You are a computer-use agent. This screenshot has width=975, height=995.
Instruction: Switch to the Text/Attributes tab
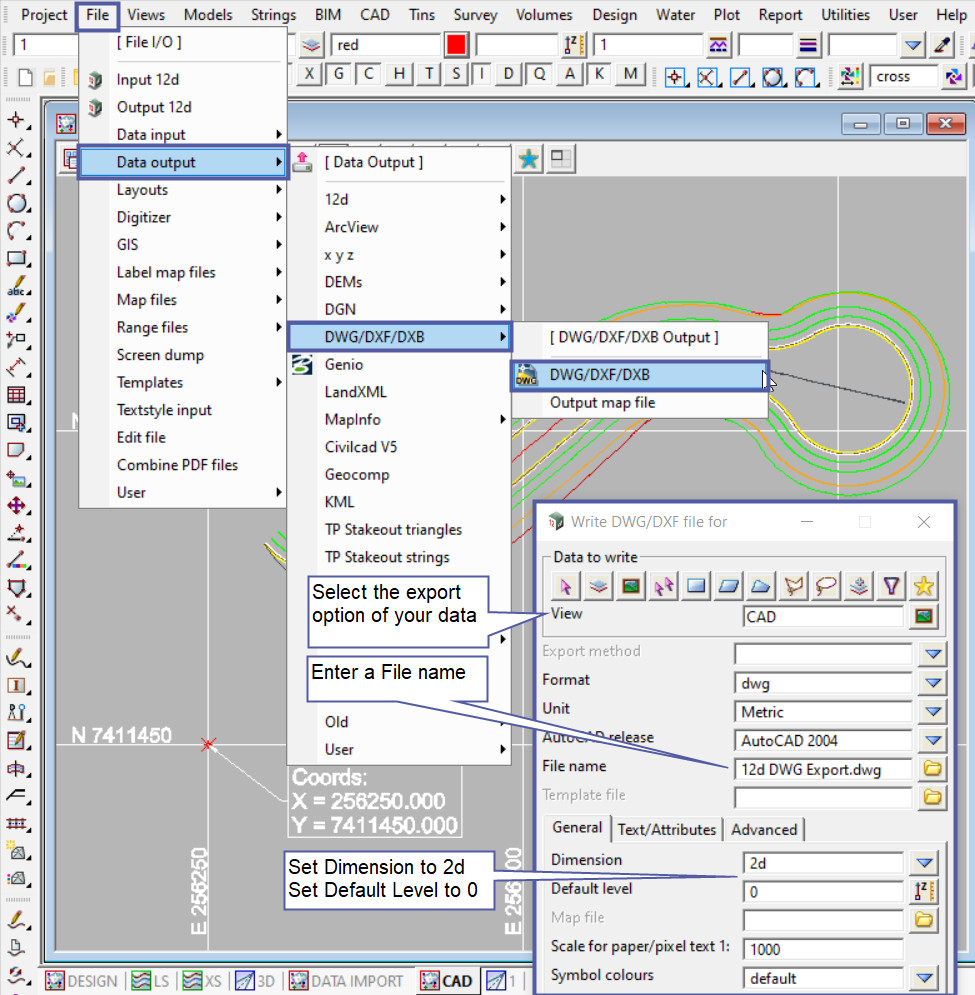(666, 829)
